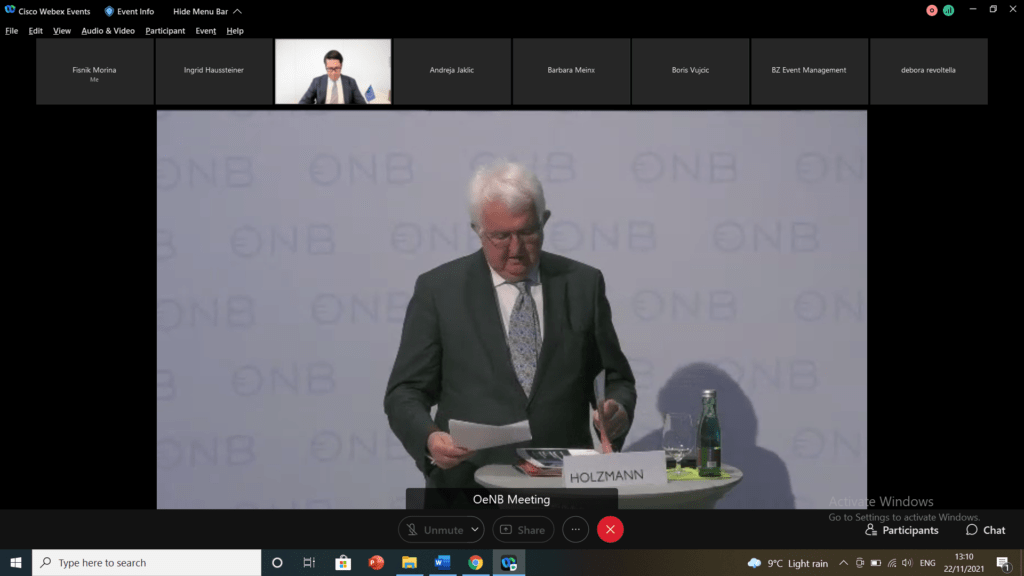Open Cortana circle icon on taskbar

click(x=277, y=562)
